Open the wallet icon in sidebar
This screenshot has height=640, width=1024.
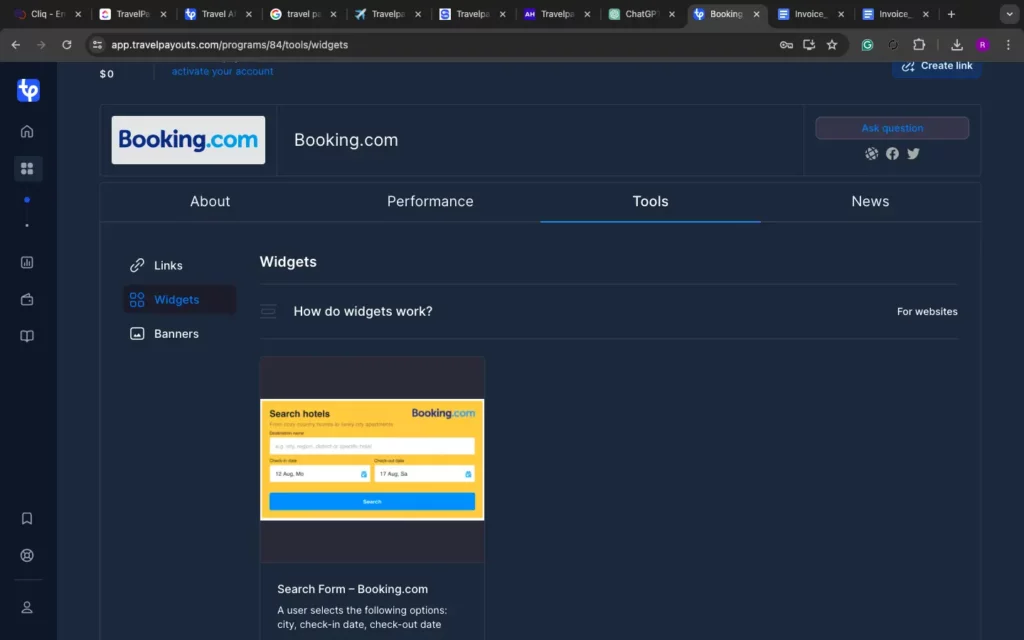pyautogui.click(x=27, y=299)
